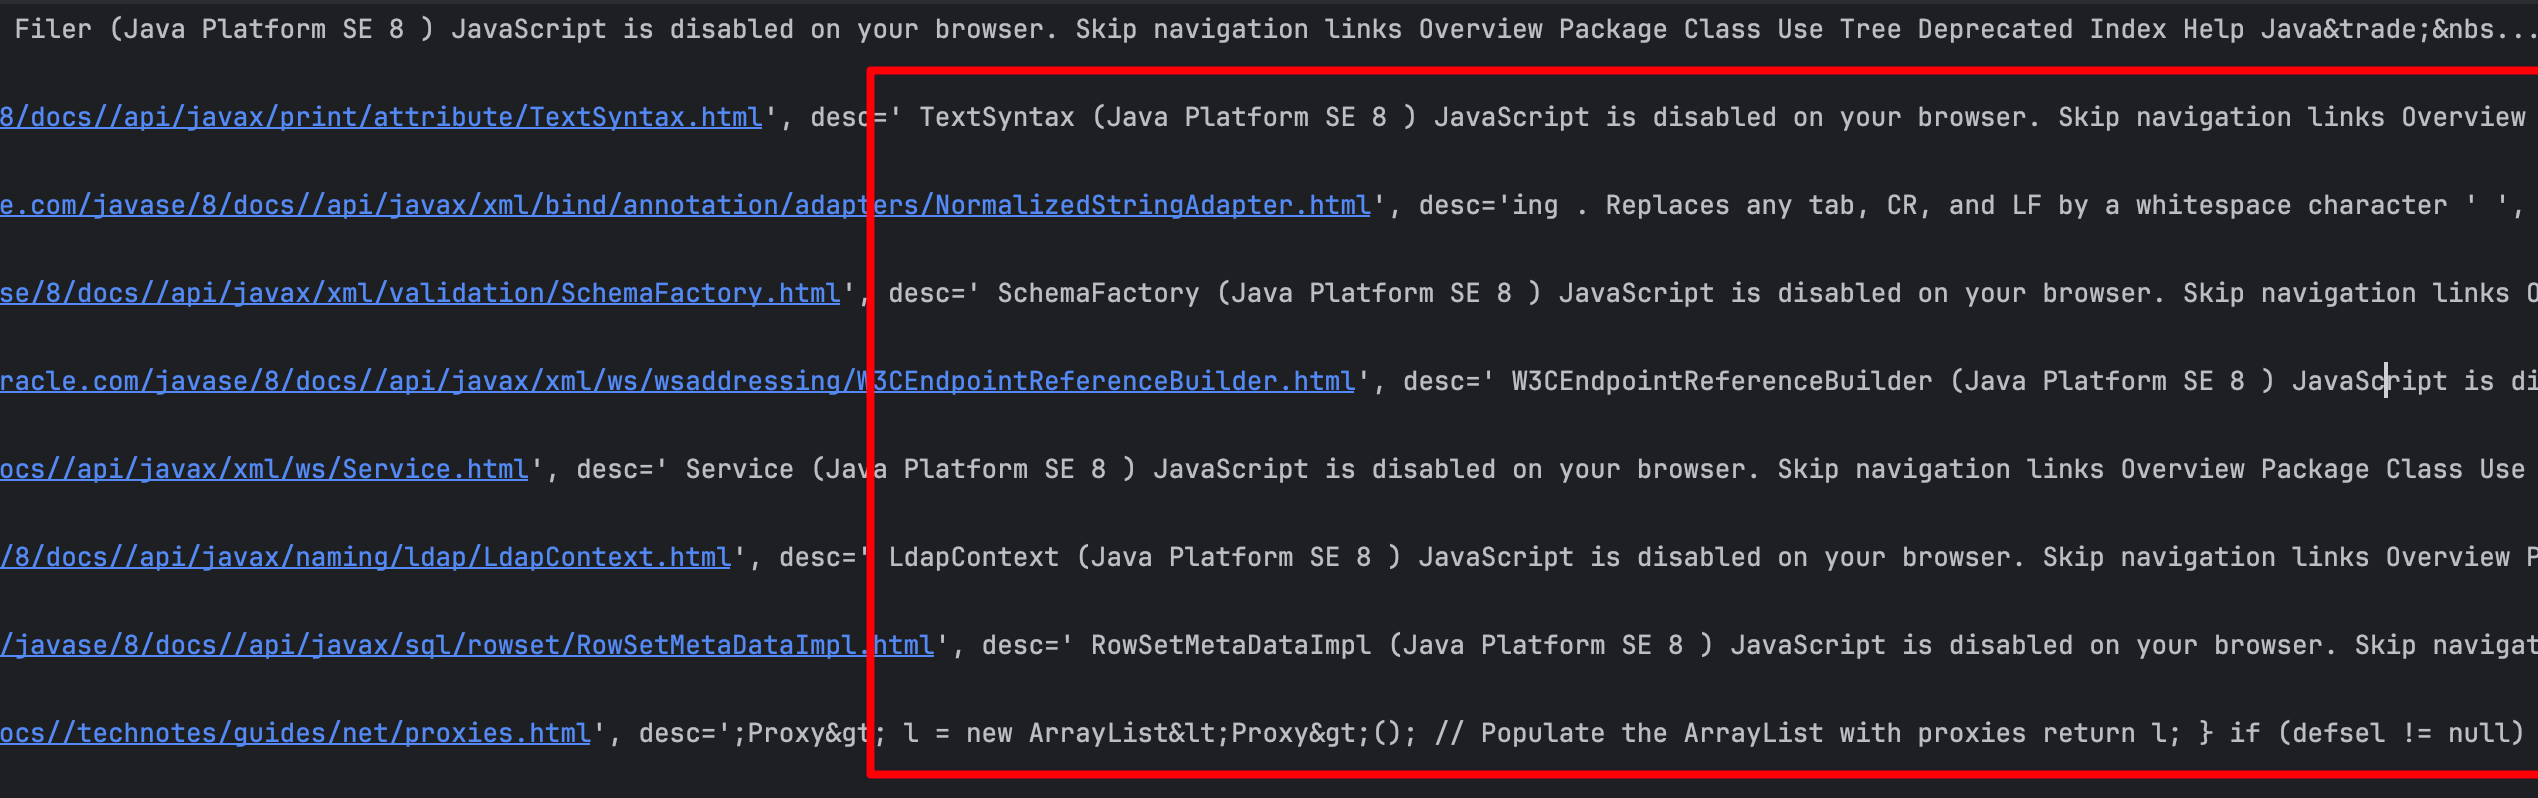Open the net/proxies.html technotes link
Viewport: 2538px width, 798px height.
[295, 733]
